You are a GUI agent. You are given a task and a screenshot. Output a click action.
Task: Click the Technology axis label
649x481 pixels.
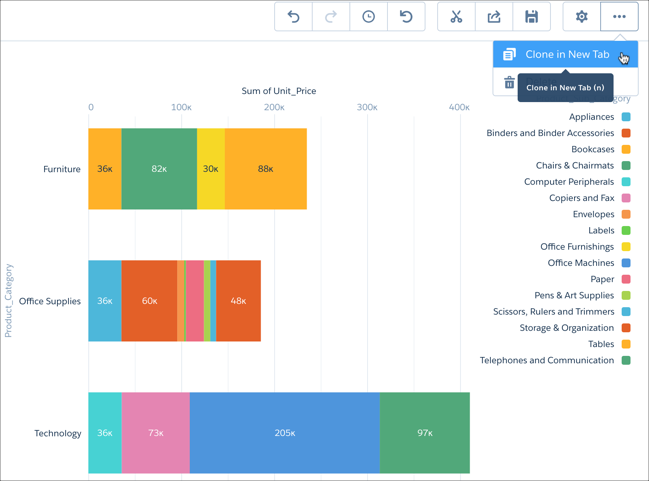(58, 433)
